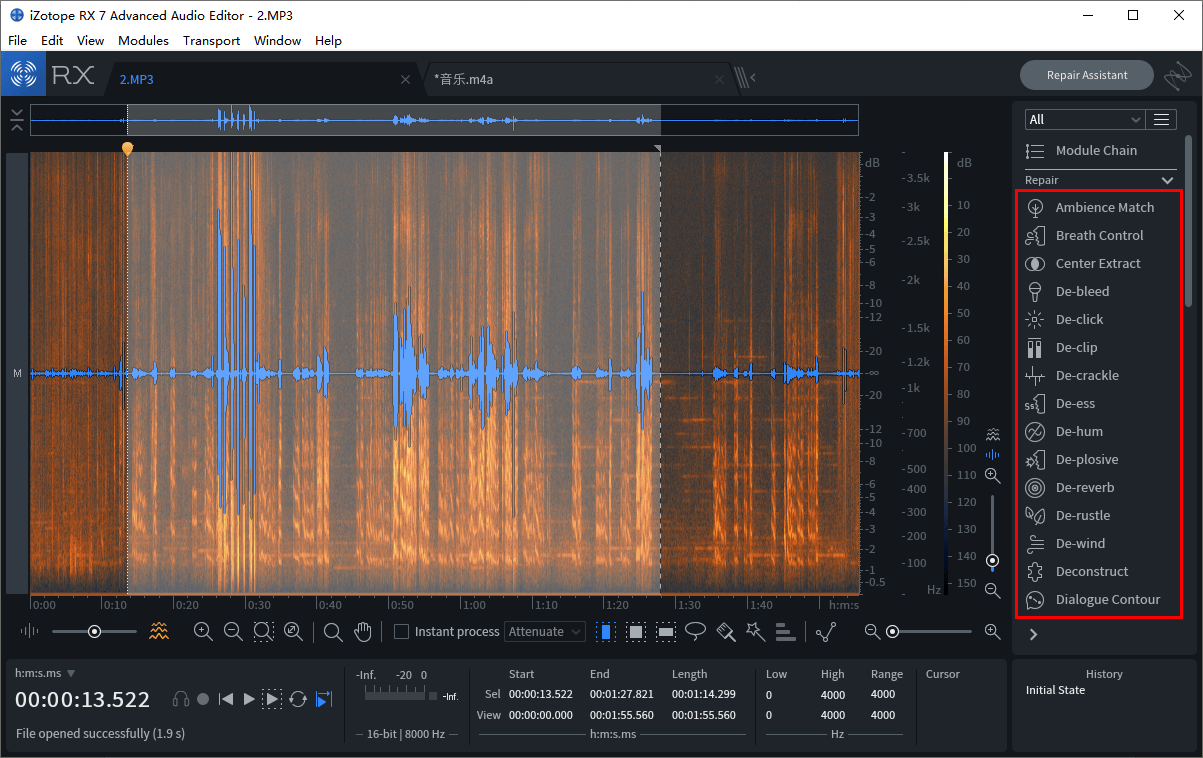
Task: Play the audio
Action: coord(249,699)
